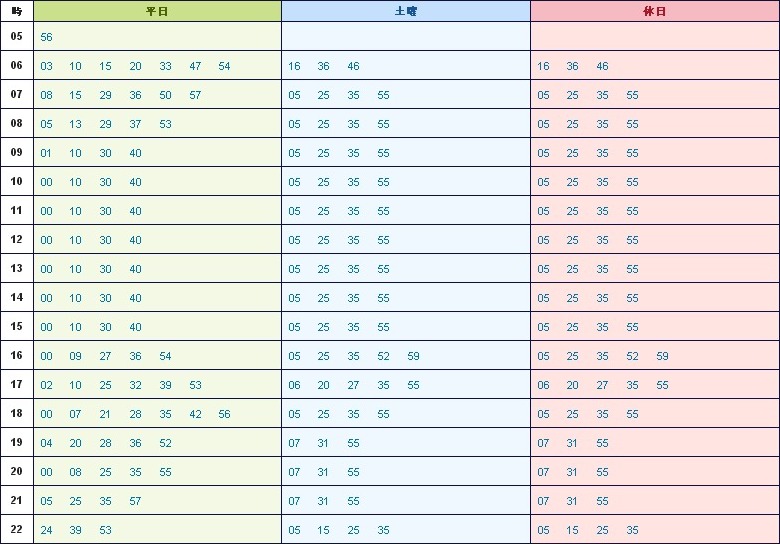Click weekday 07 hour departure at 57

195,95
